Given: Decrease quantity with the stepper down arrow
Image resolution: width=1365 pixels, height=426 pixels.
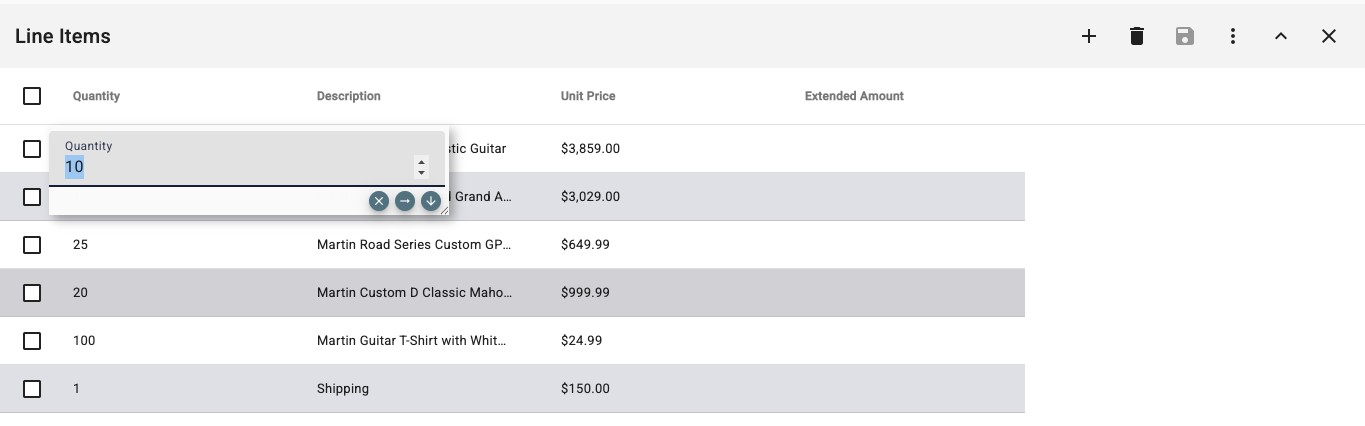Looking at the screenshot, I should pyautogui.click(x=421, y=173).
